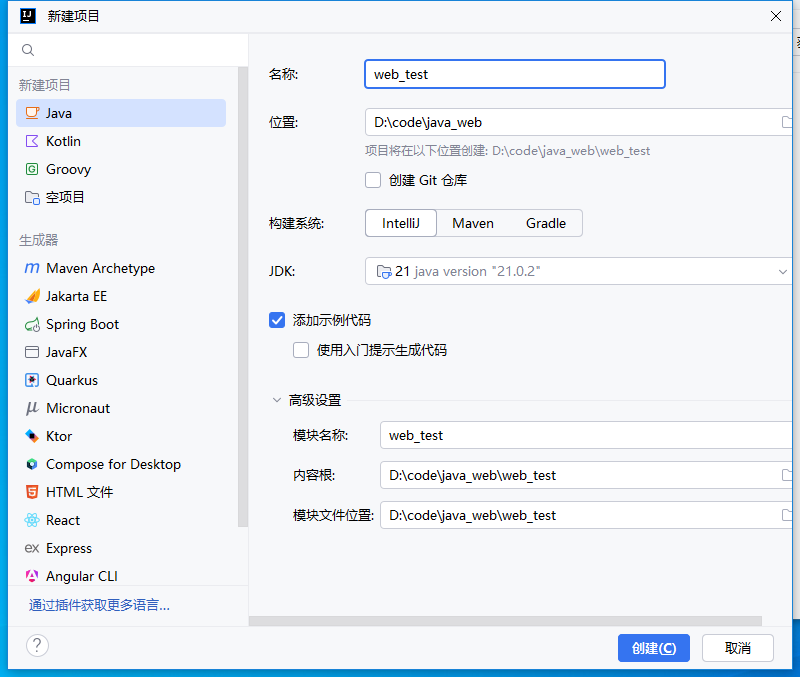Switch build system to Gradle

point(546,223)
